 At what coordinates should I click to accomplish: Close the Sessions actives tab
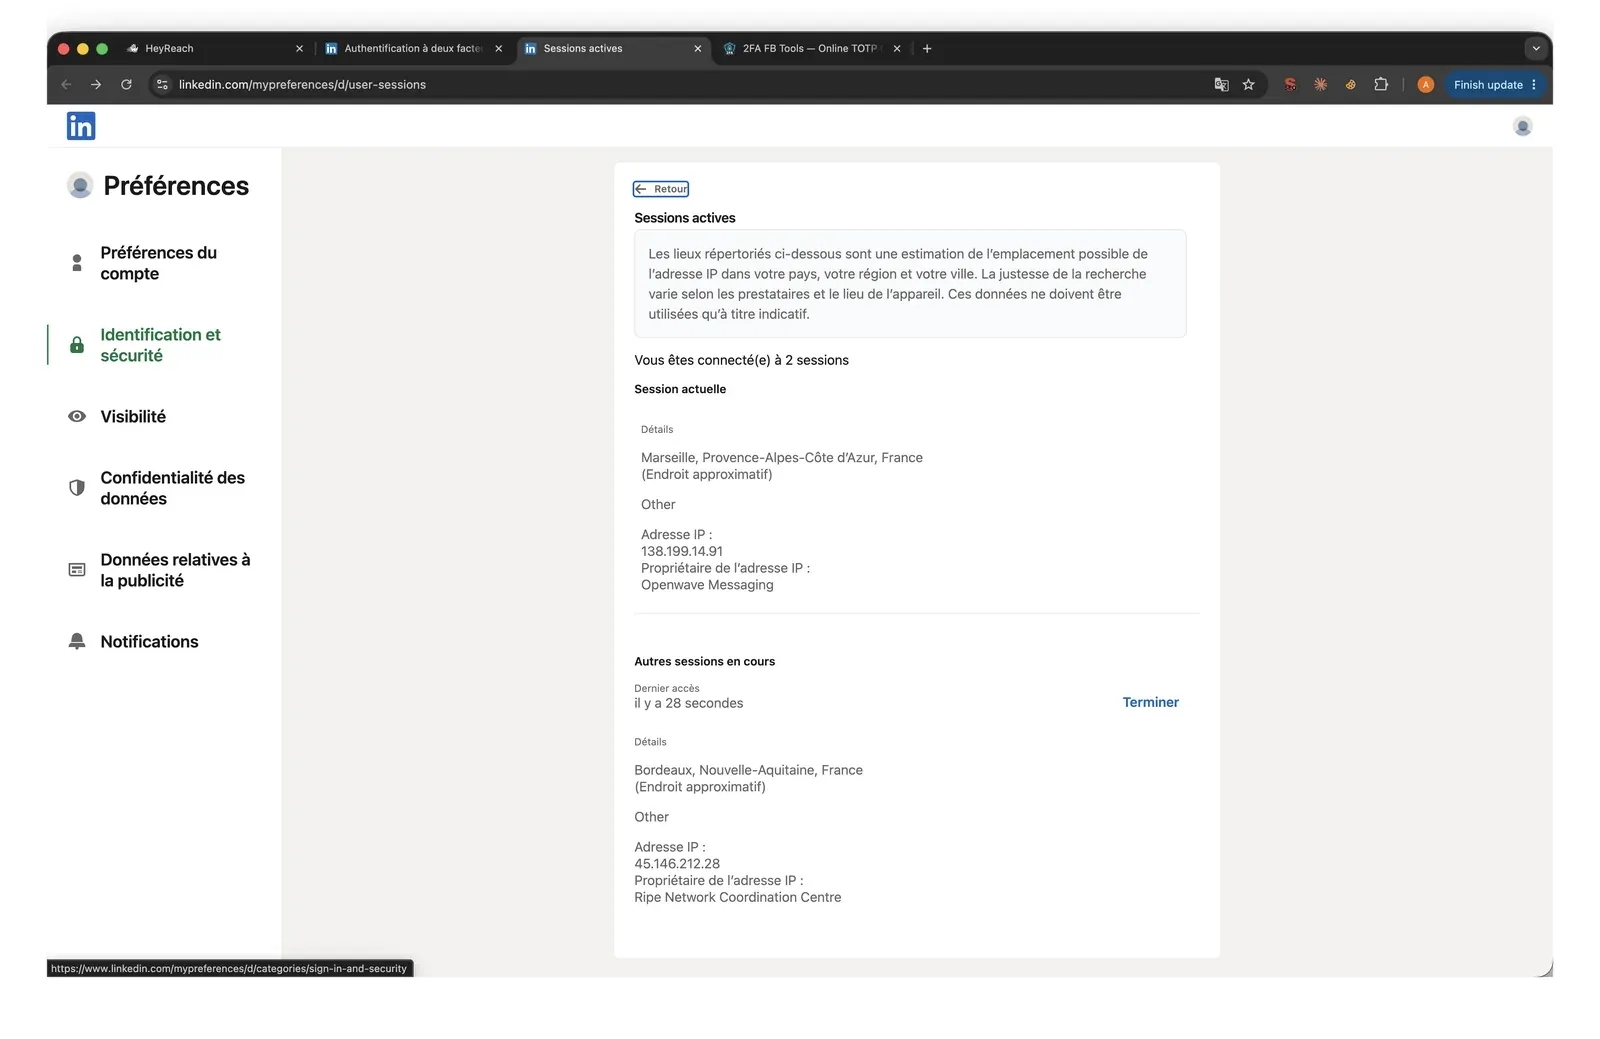pyautogui.click(x=697, y=48)
